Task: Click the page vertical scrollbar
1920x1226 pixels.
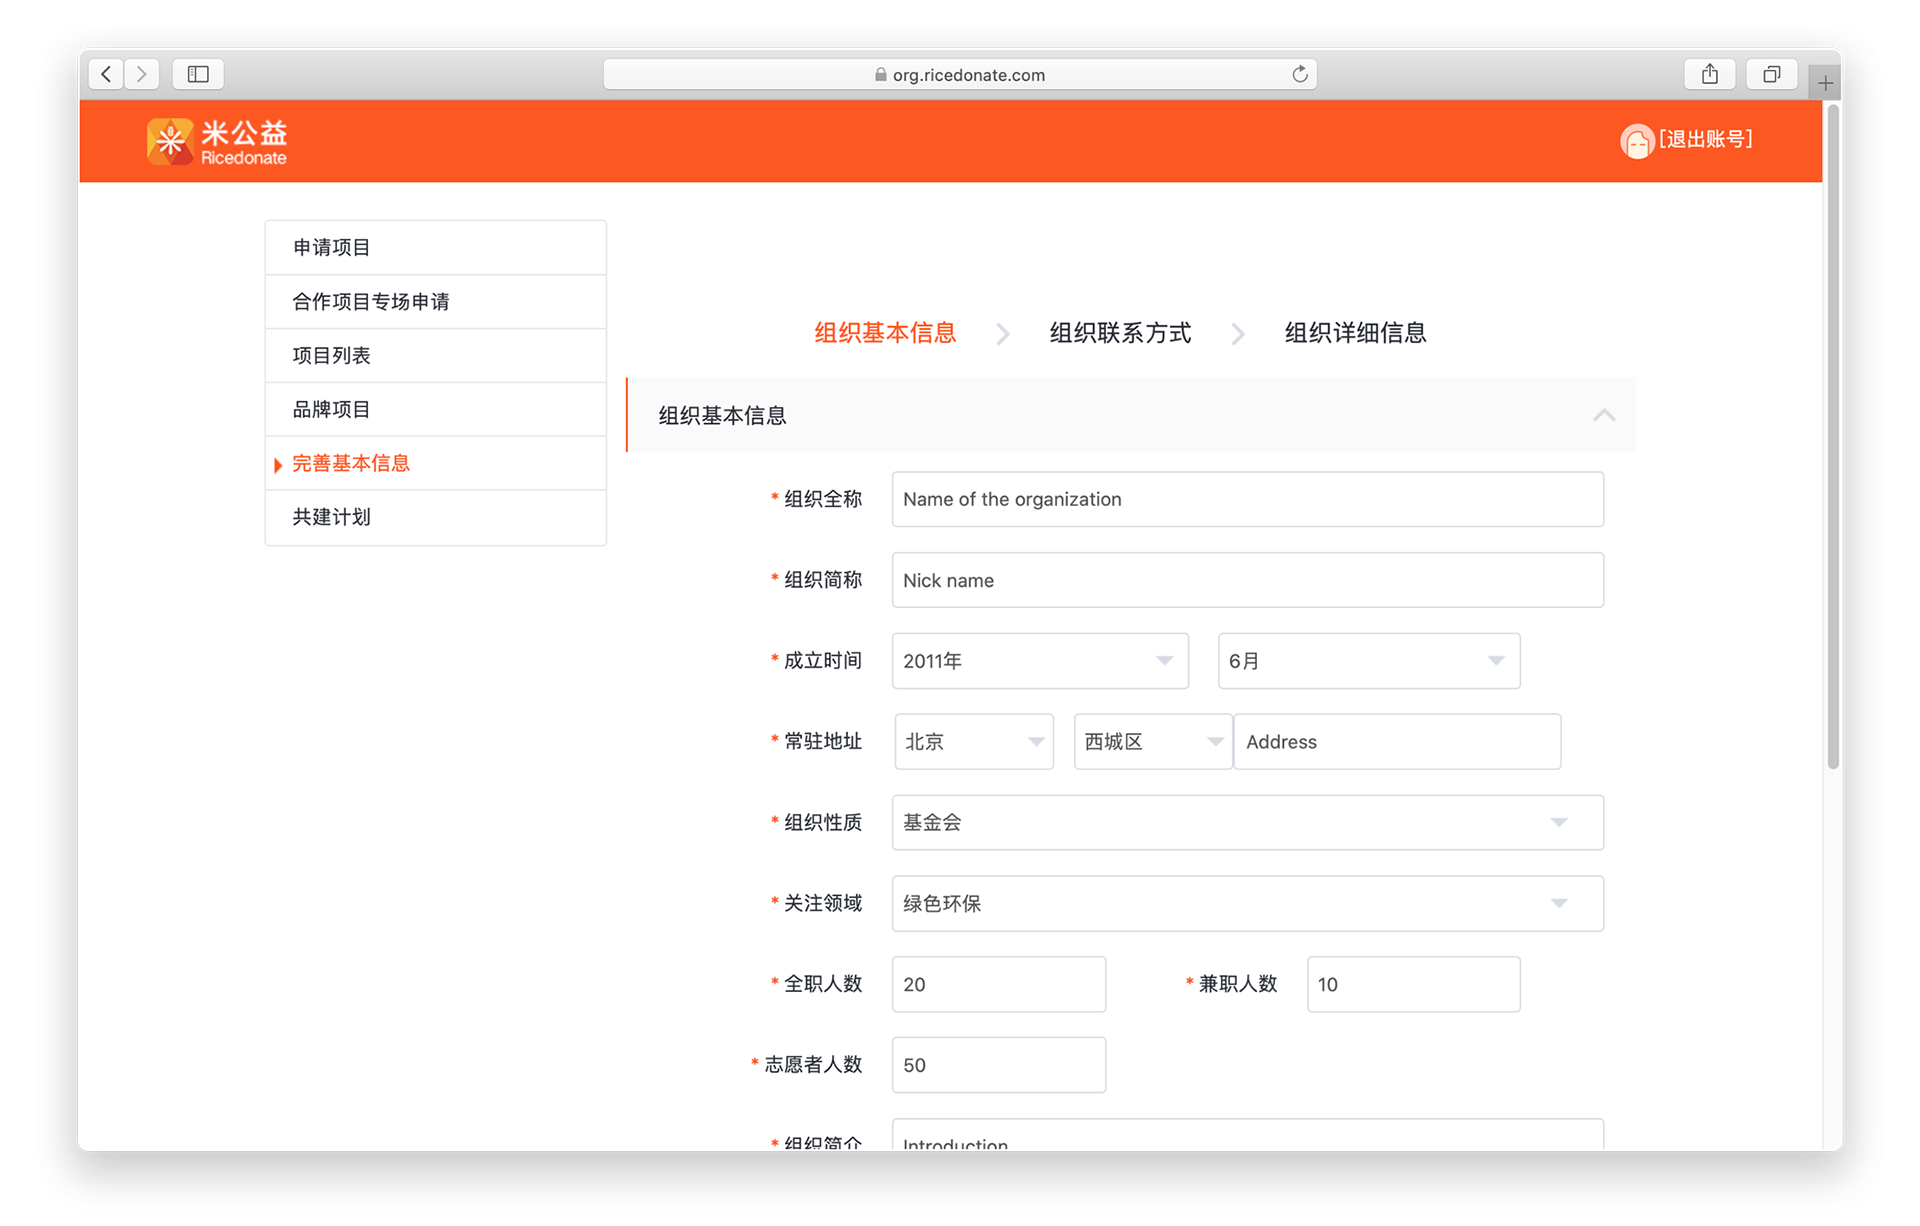Action: [x=1833, y=436]
